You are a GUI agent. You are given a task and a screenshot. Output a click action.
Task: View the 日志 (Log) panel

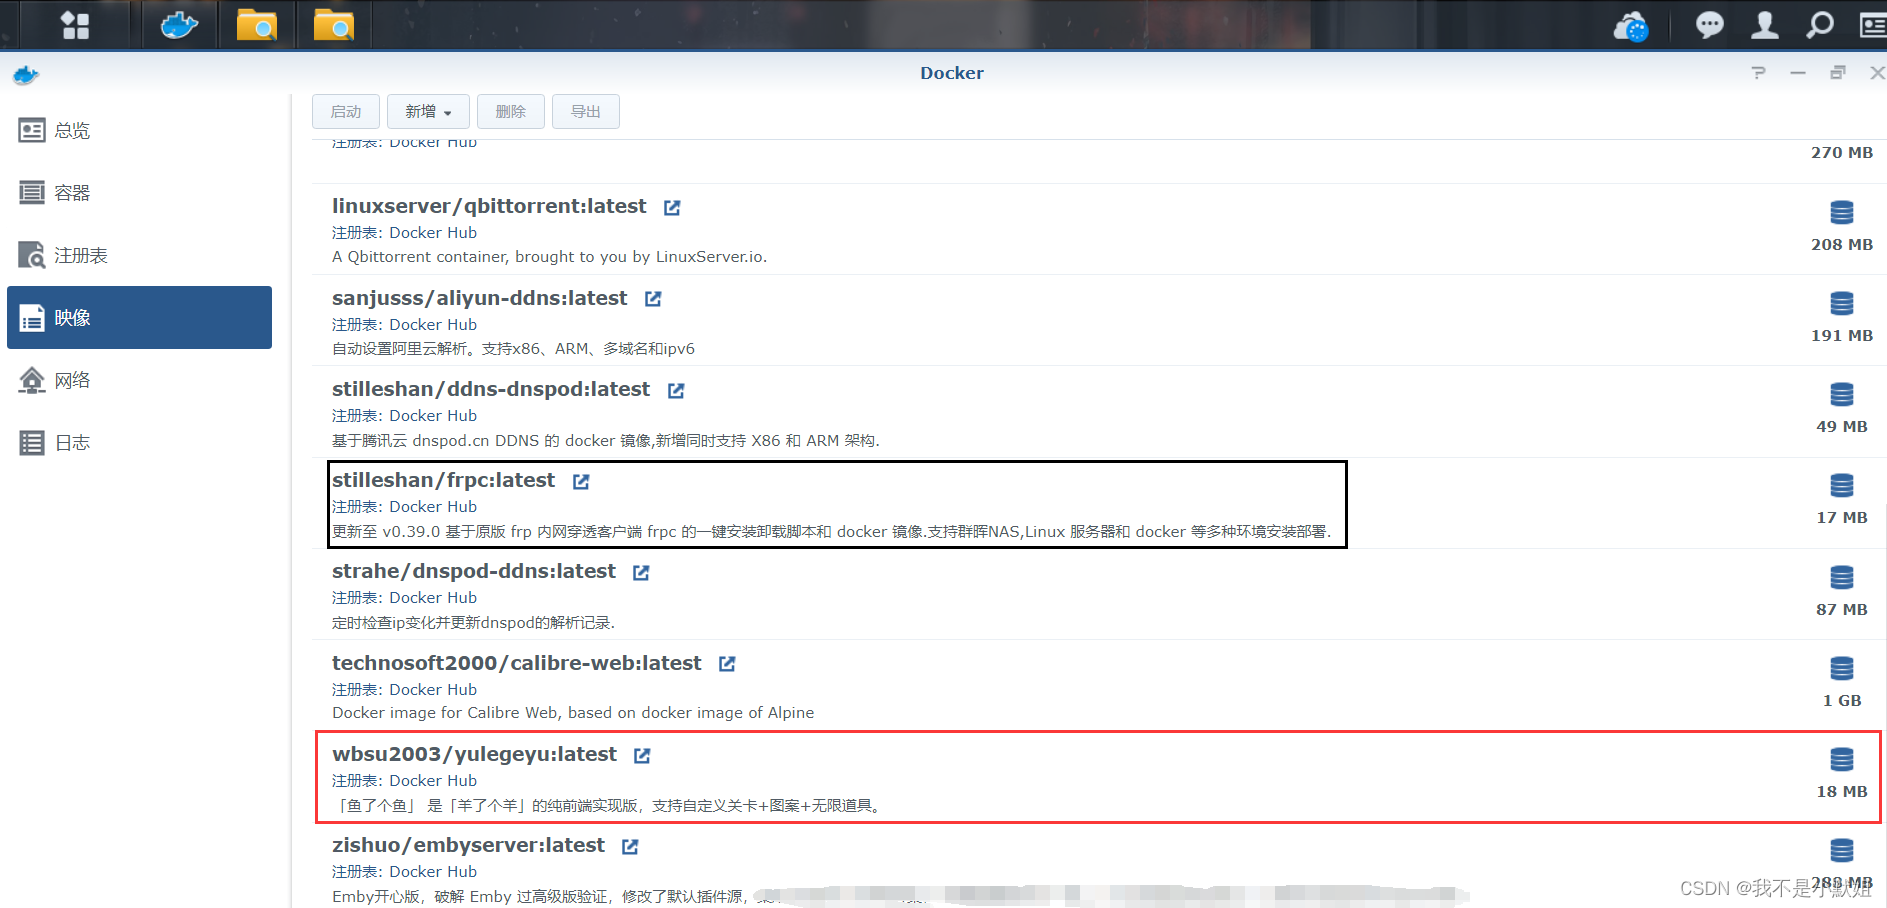(72, 442)
